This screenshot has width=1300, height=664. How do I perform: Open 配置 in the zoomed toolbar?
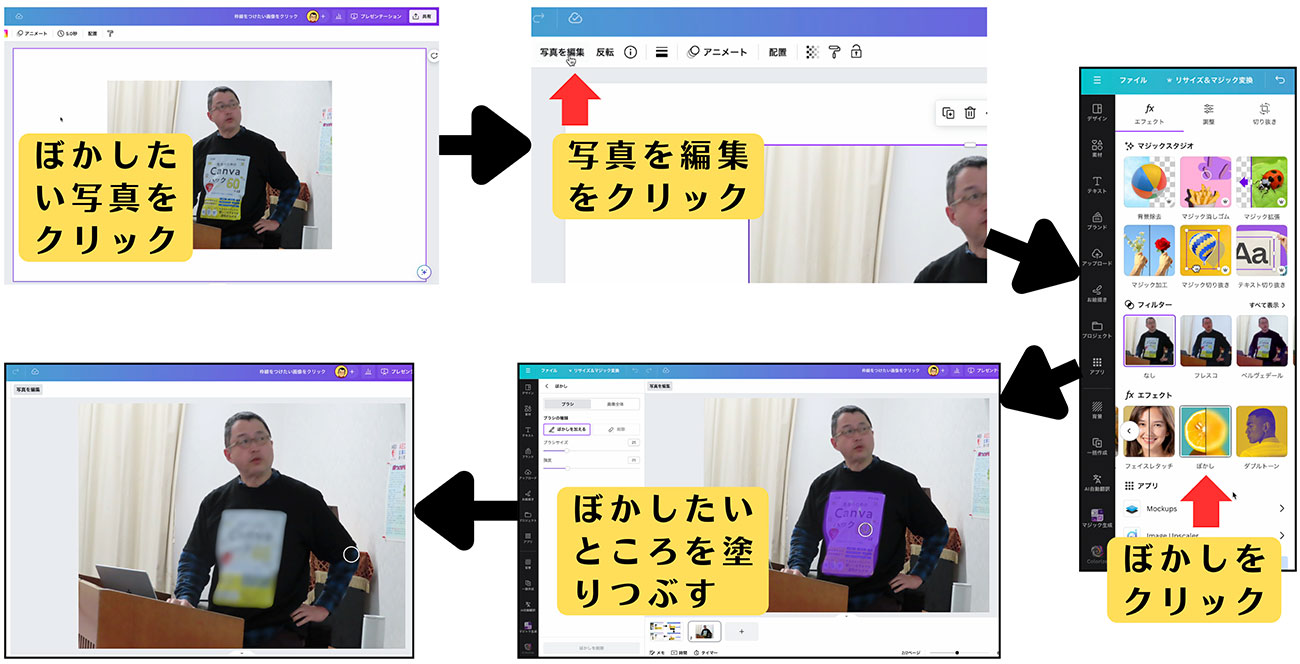[777, 52]
